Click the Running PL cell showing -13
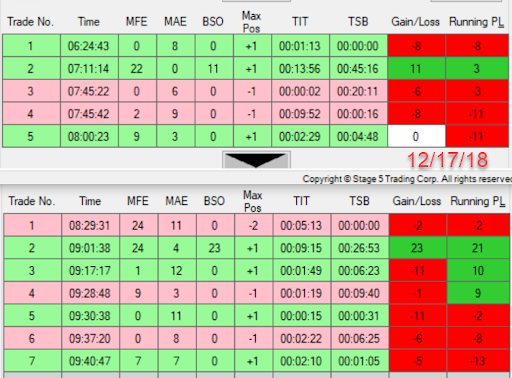This screenshot has width=512, height=378. point(478,361)
